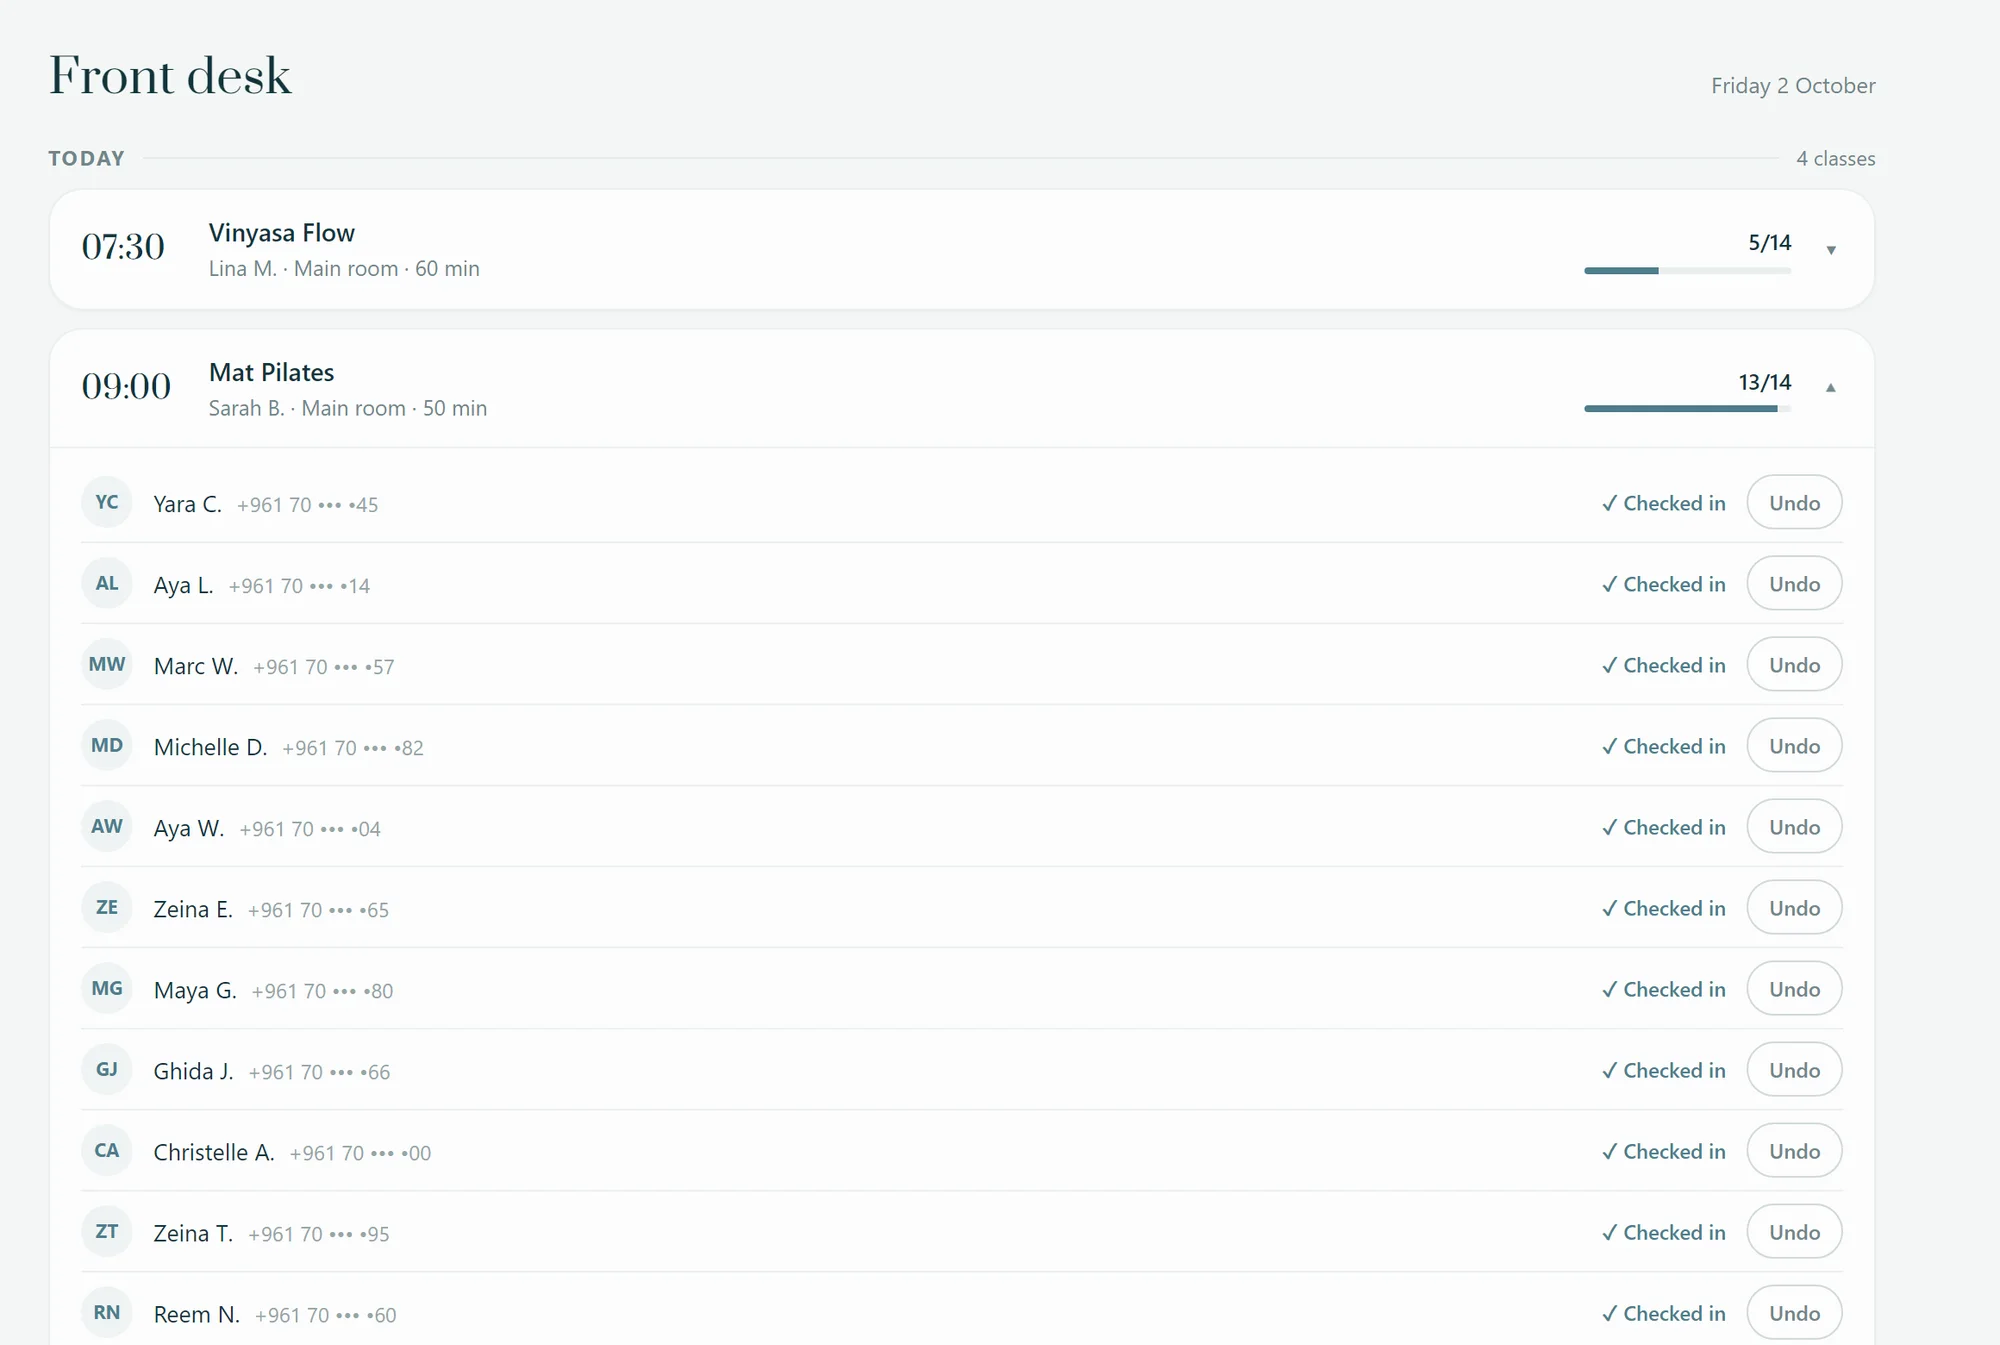Click Maya G.'s 'Checked in' status
Image resolution: width=2000 pixels, height=1345 pixels.
pos(1664,989)
